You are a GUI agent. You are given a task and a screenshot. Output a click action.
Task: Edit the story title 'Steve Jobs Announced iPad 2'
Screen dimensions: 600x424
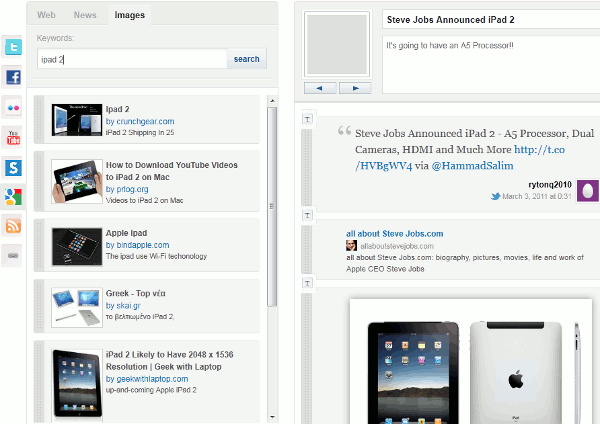(x=487, y=20)
